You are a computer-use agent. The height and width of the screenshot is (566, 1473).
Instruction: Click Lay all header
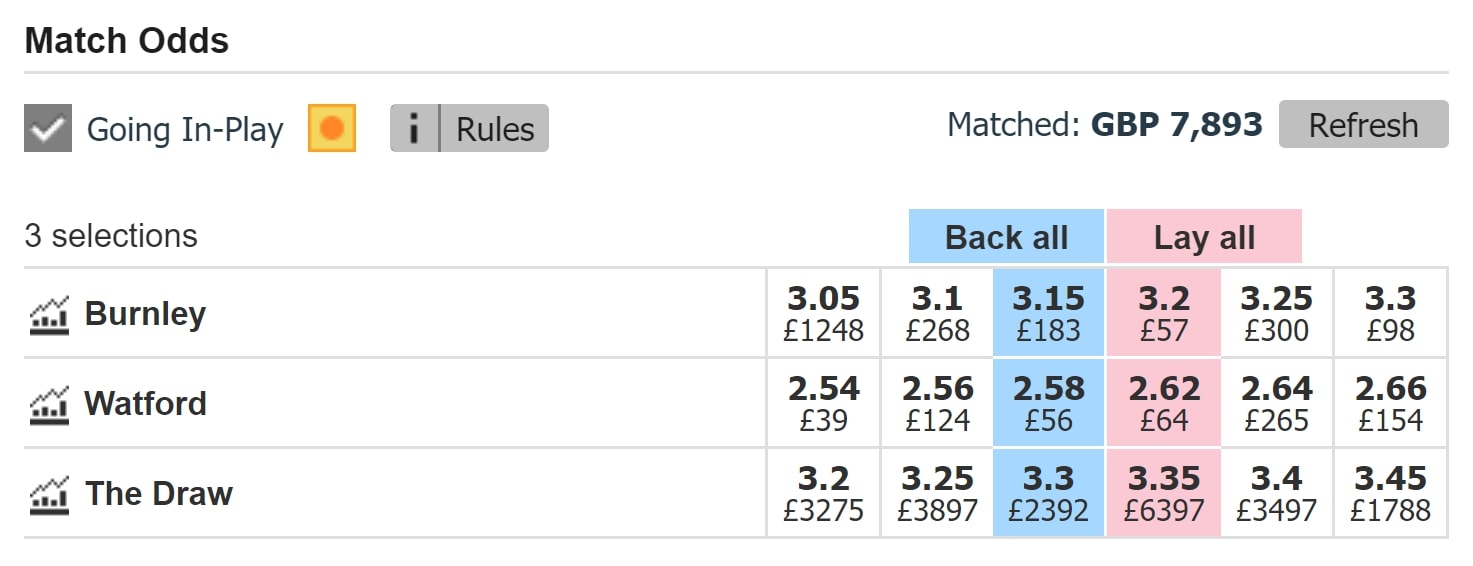coord(1204,237)
